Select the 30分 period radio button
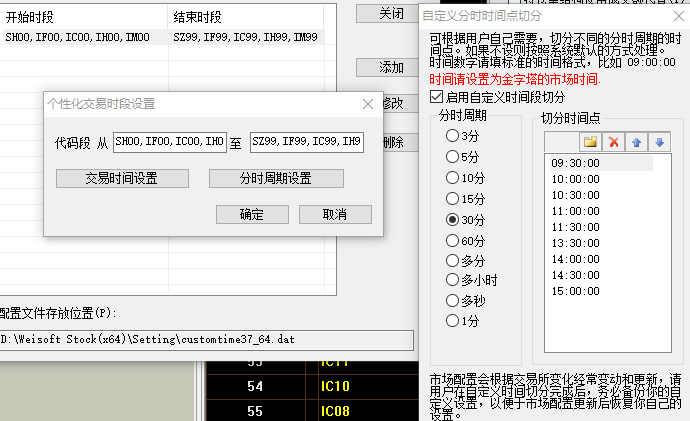Viewport: 690px width, 421px height. [452, 220]
